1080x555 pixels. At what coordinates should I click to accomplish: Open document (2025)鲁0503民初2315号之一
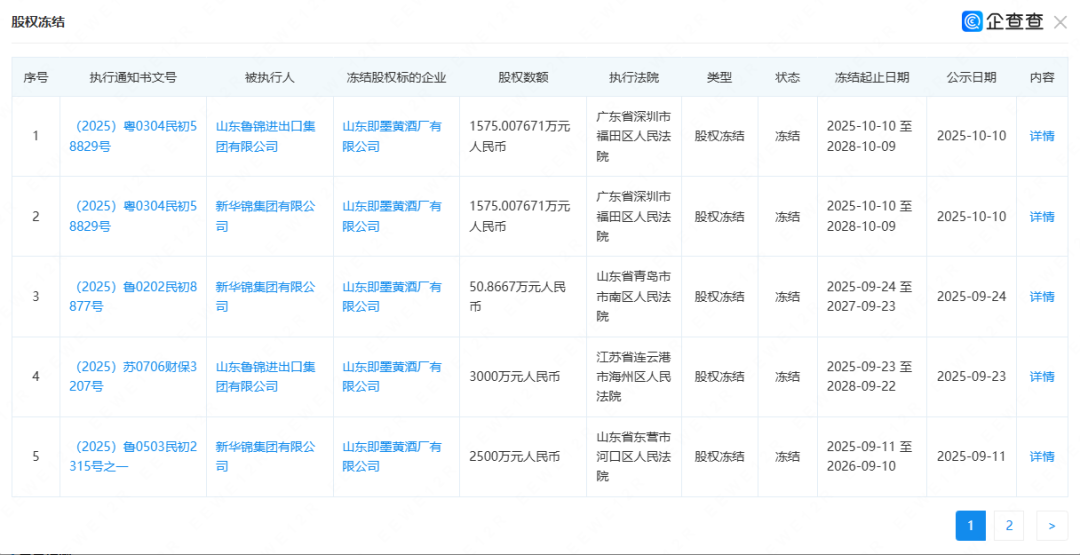coord(133,457)
